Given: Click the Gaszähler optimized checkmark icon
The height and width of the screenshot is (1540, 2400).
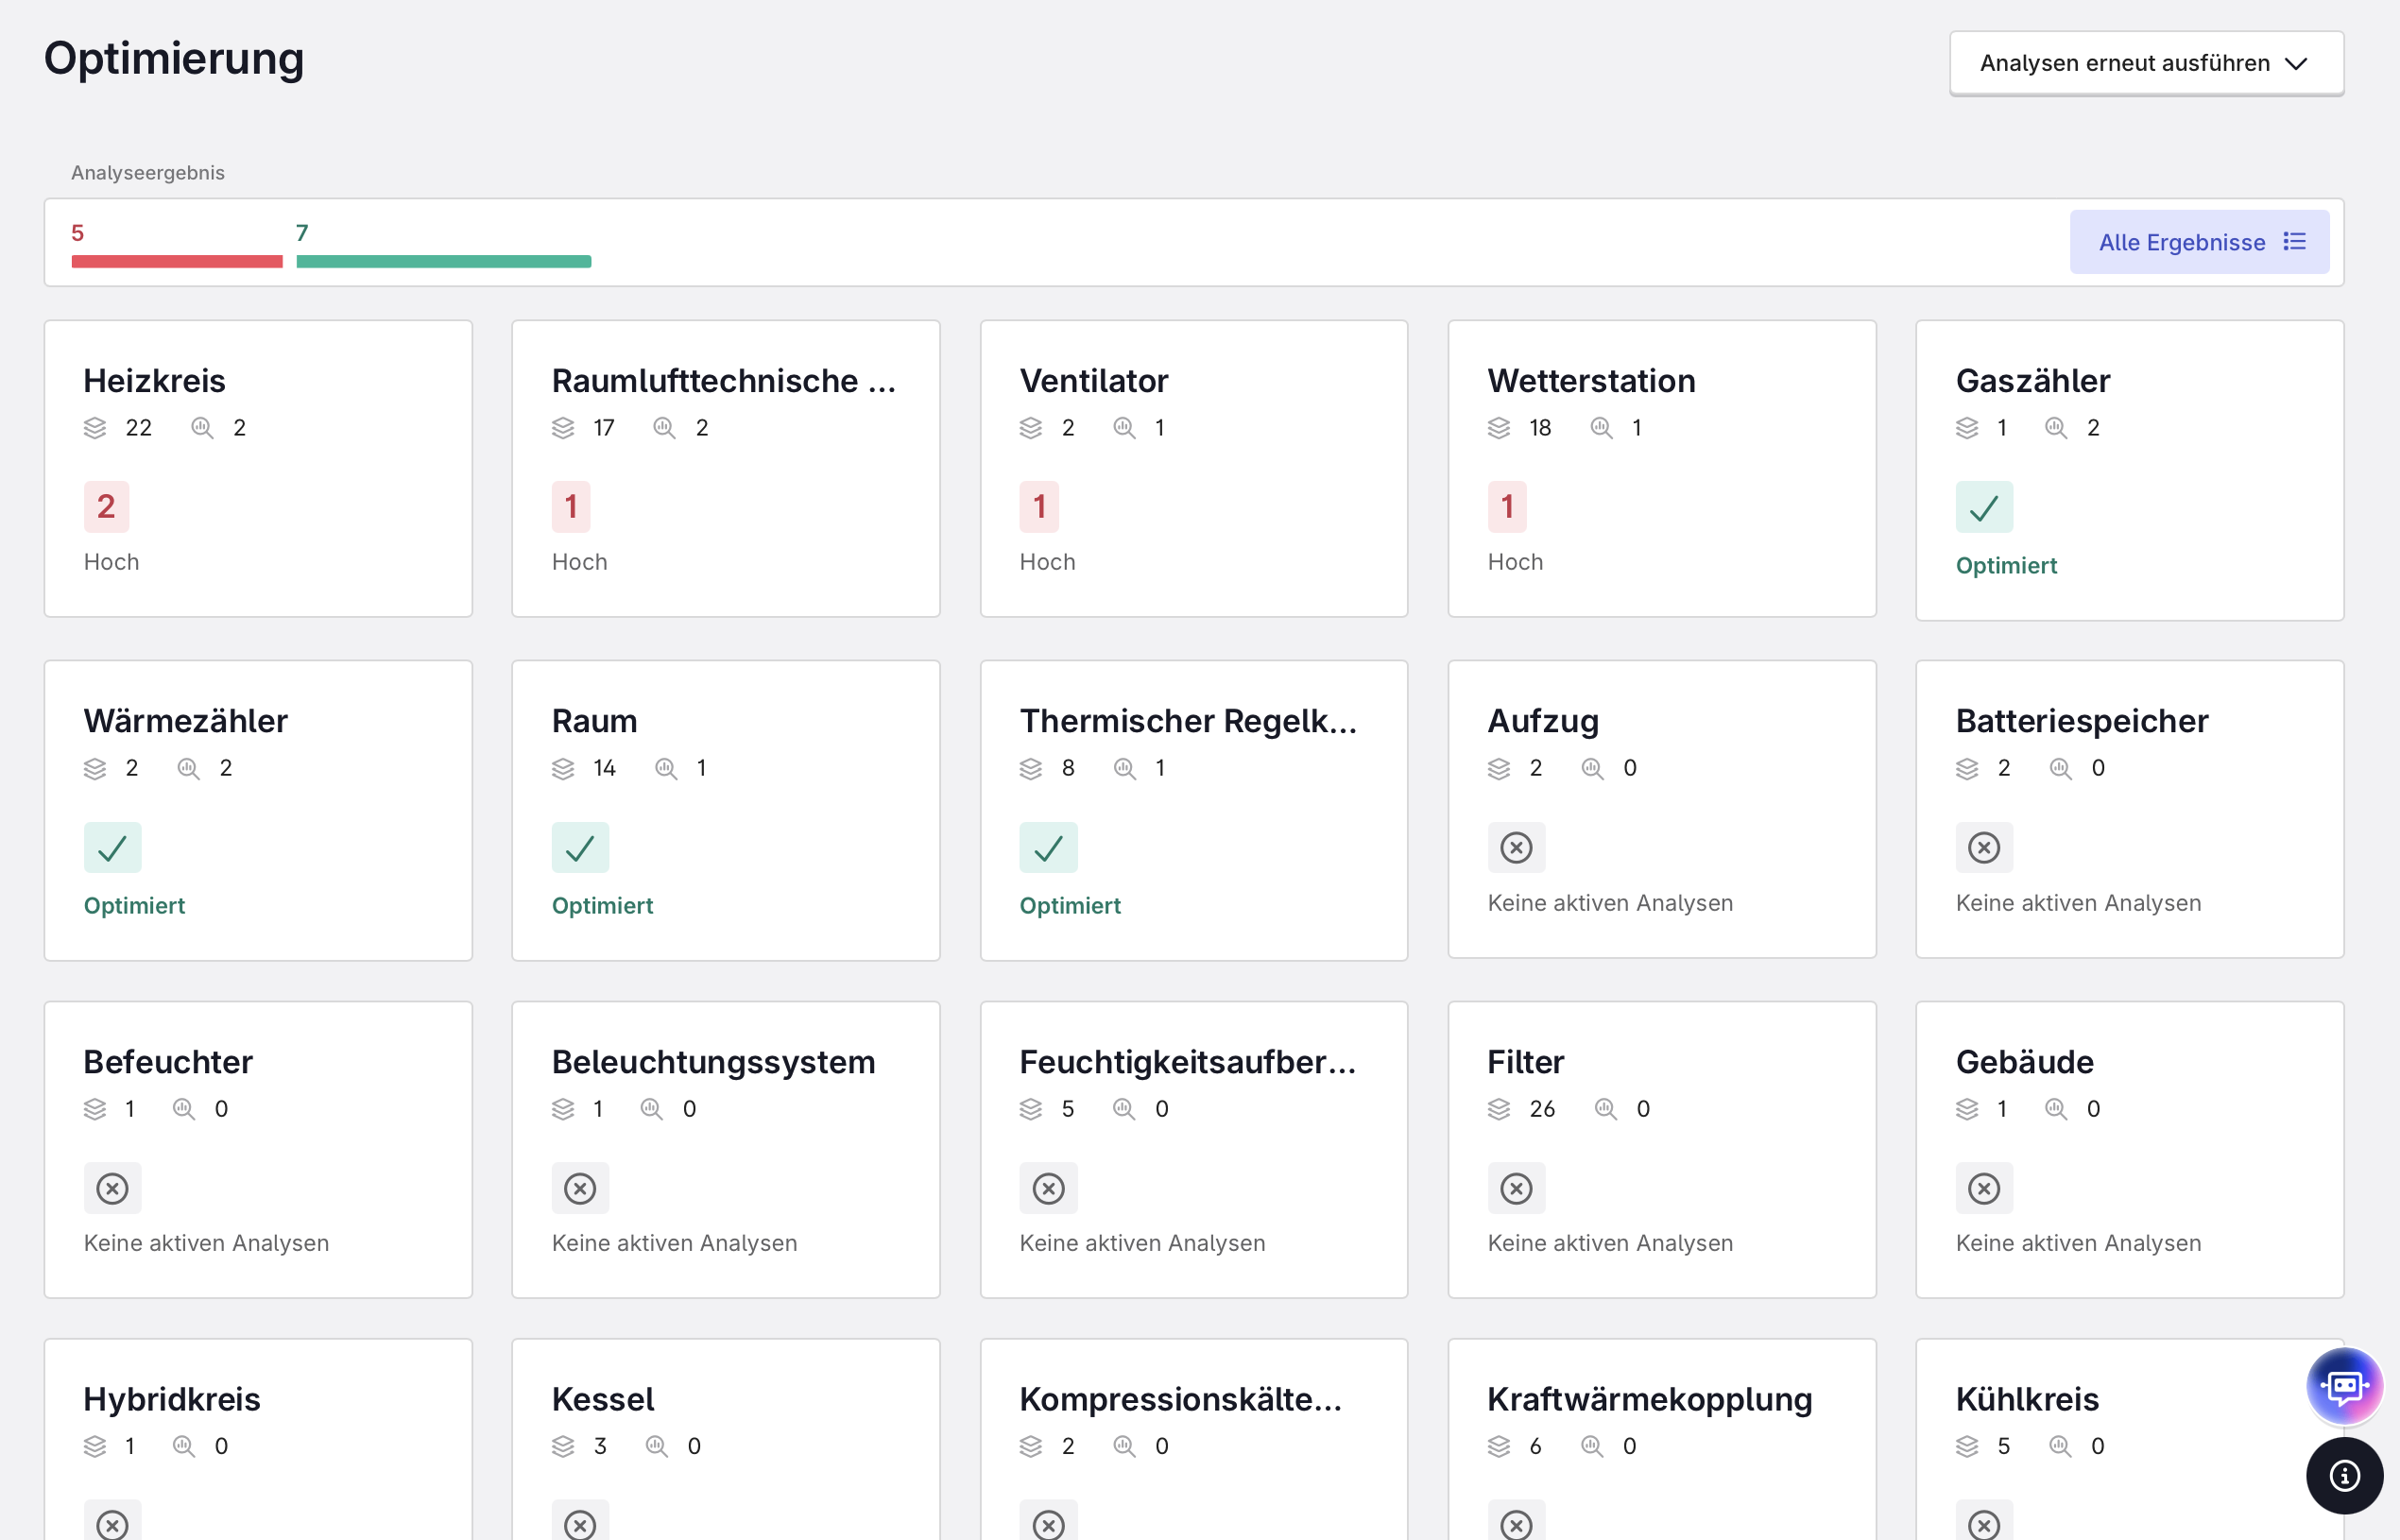Looking at the screenshot, I should [x=1984, y=507].
